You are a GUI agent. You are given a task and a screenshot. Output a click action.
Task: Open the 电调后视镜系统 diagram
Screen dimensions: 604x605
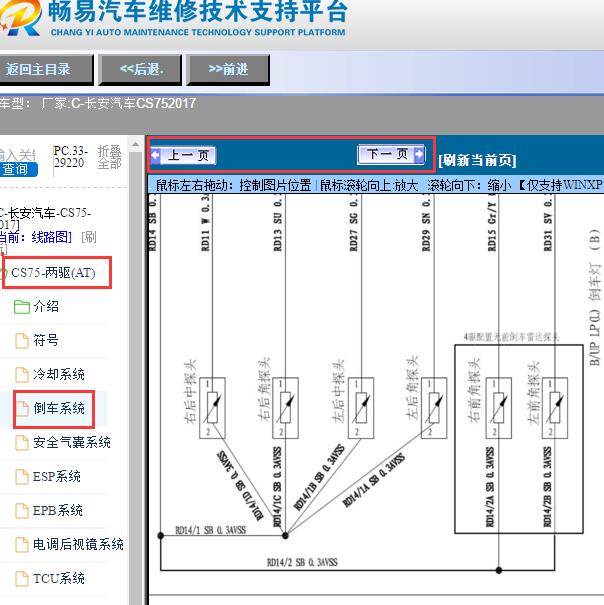[78, 544]
